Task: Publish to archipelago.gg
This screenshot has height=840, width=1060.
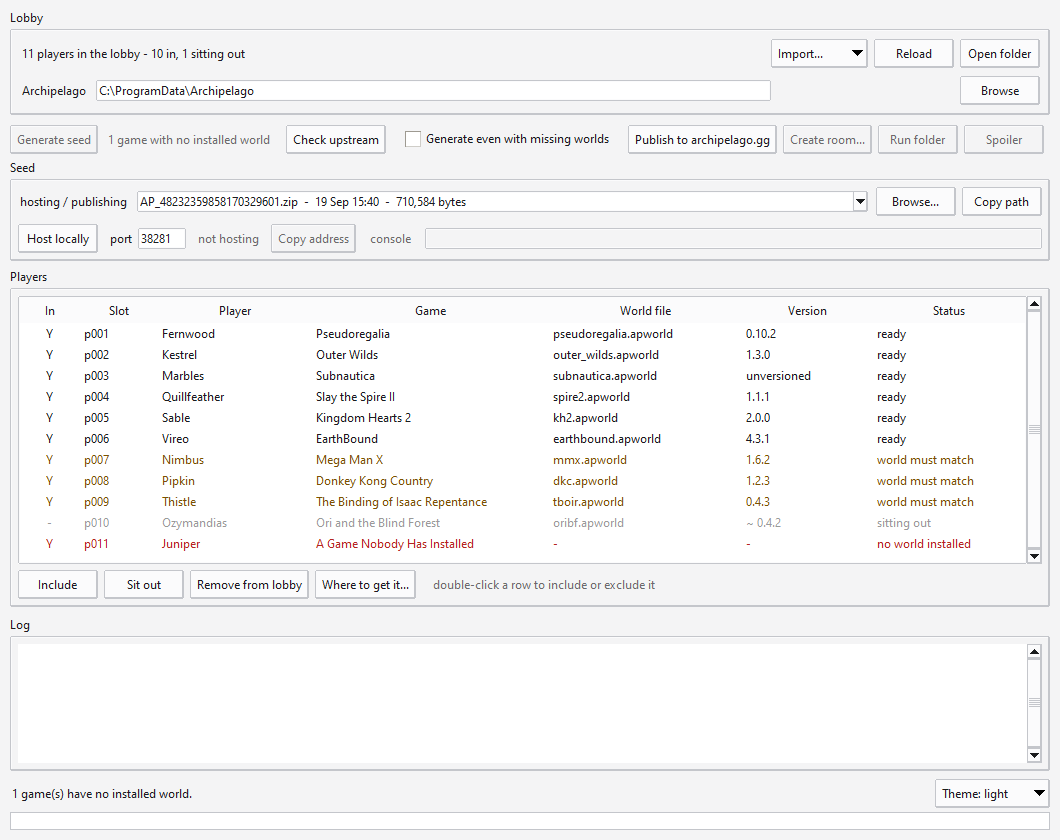Action: point(702,140)
